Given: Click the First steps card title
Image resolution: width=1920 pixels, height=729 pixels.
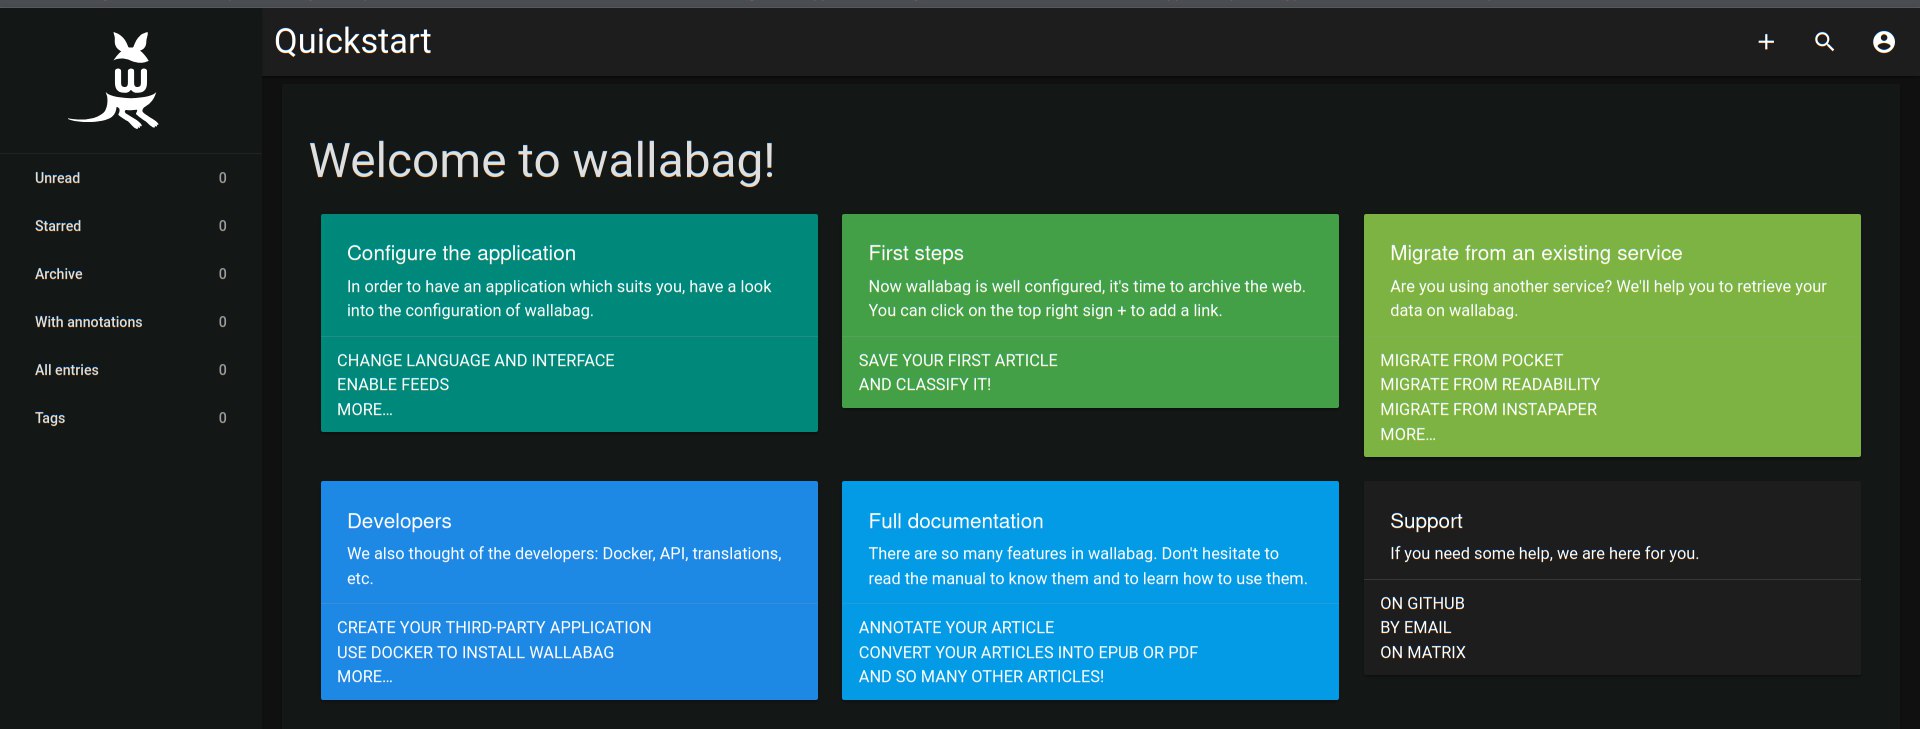Looking at the screenshot, I should point(916,254).
